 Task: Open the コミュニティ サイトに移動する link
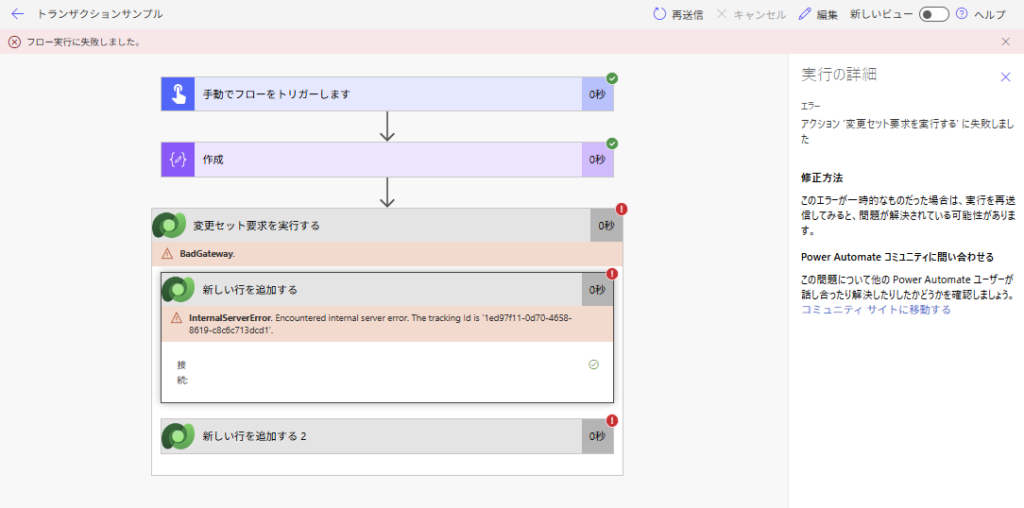(x=875, y=310)
